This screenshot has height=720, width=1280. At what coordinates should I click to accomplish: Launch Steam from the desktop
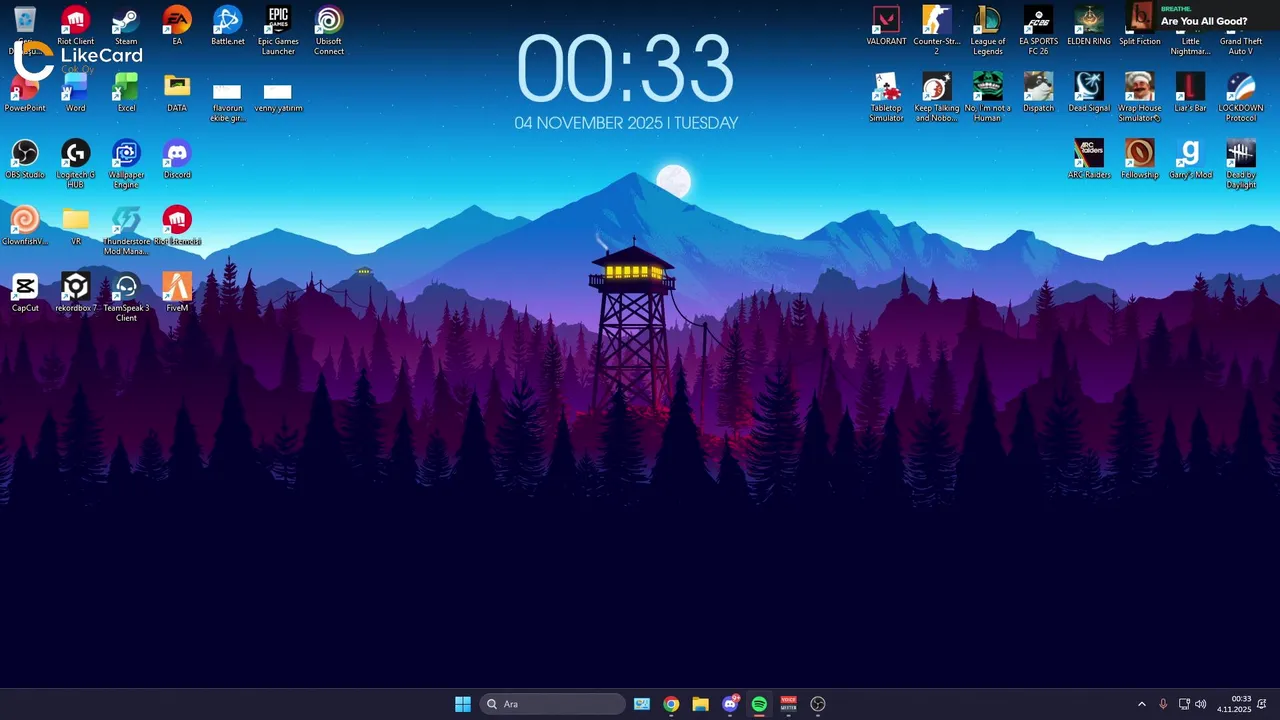tap(126, 27)
